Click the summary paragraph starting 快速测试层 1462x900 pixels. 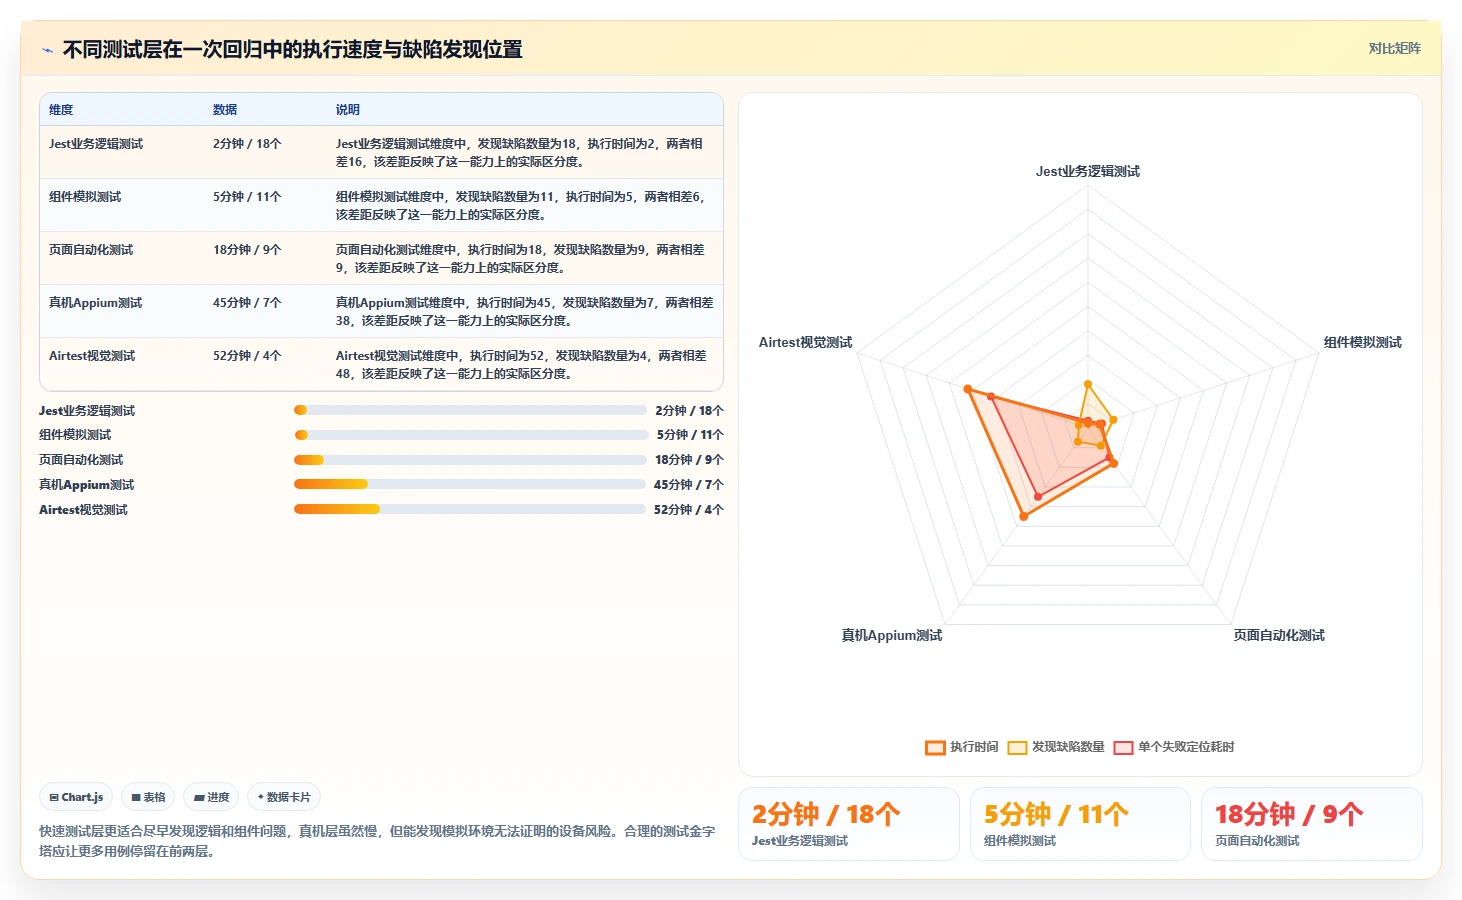(x=377, y=841)
